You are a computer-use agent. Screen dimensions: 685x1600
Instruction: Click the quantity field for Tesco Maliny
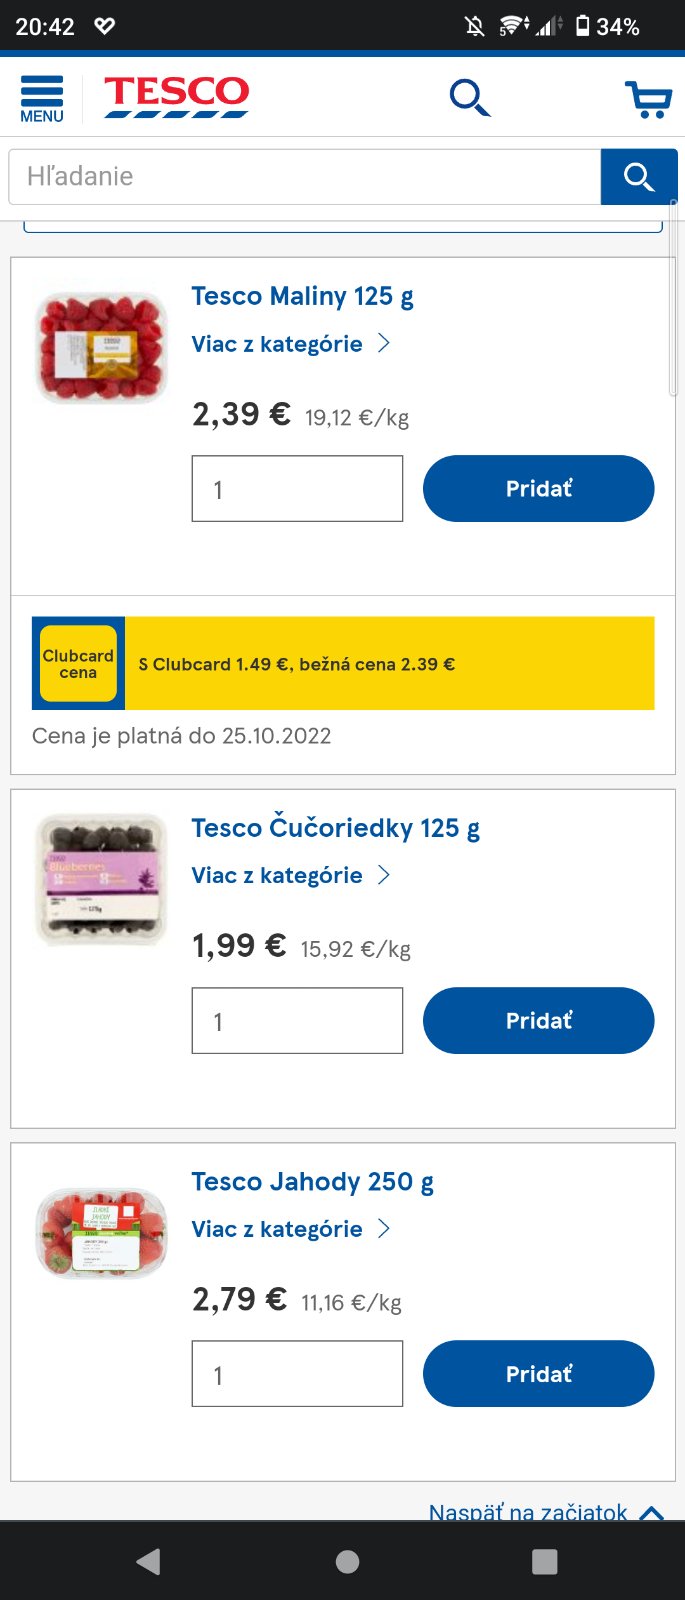(x=297, y=489)
